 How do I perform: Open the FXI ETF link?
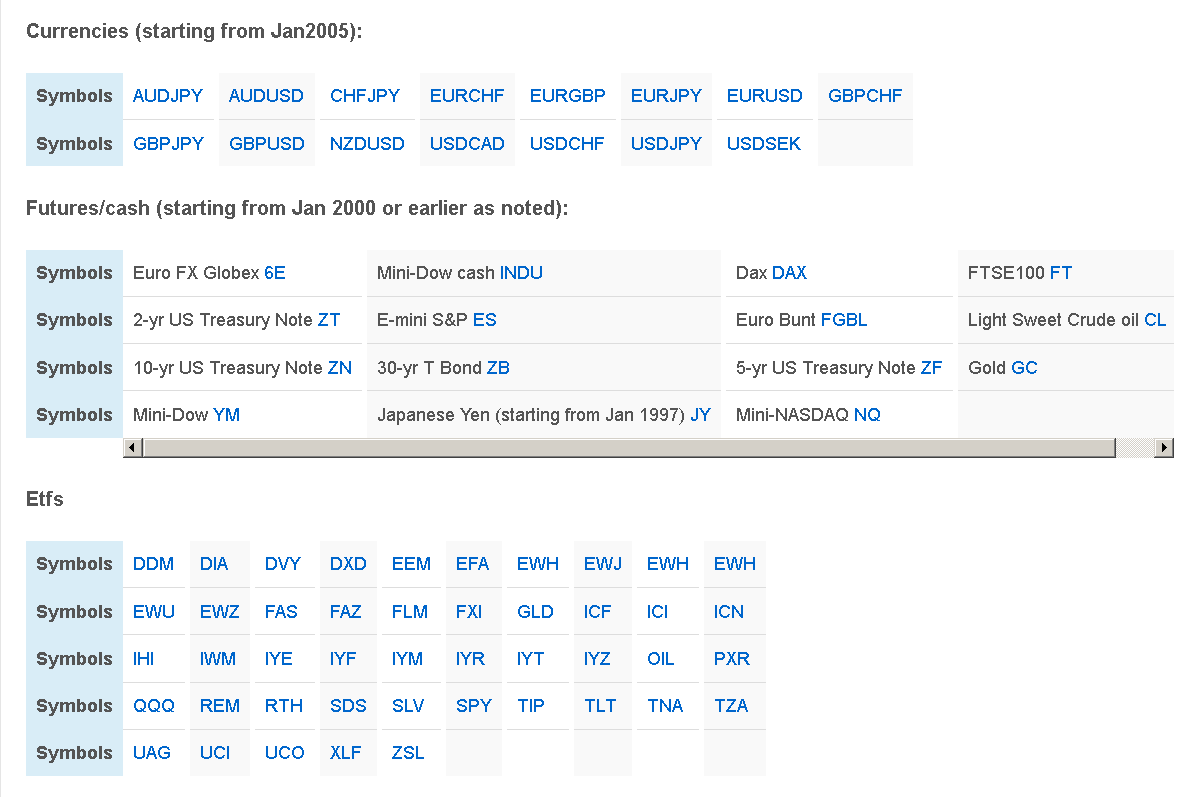[469, 612]
